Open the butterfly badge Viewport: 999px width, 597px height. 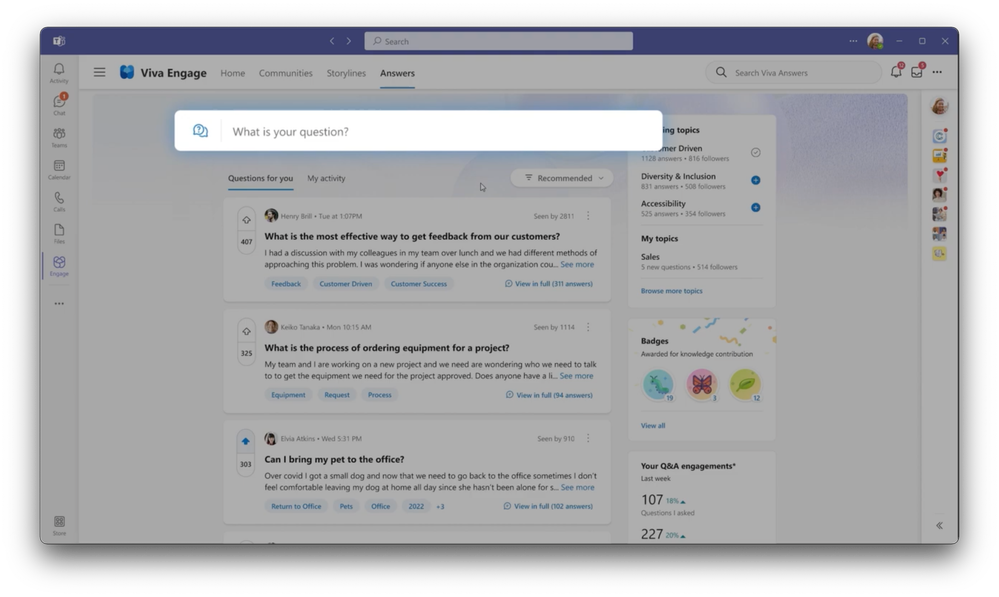point(701,384)
